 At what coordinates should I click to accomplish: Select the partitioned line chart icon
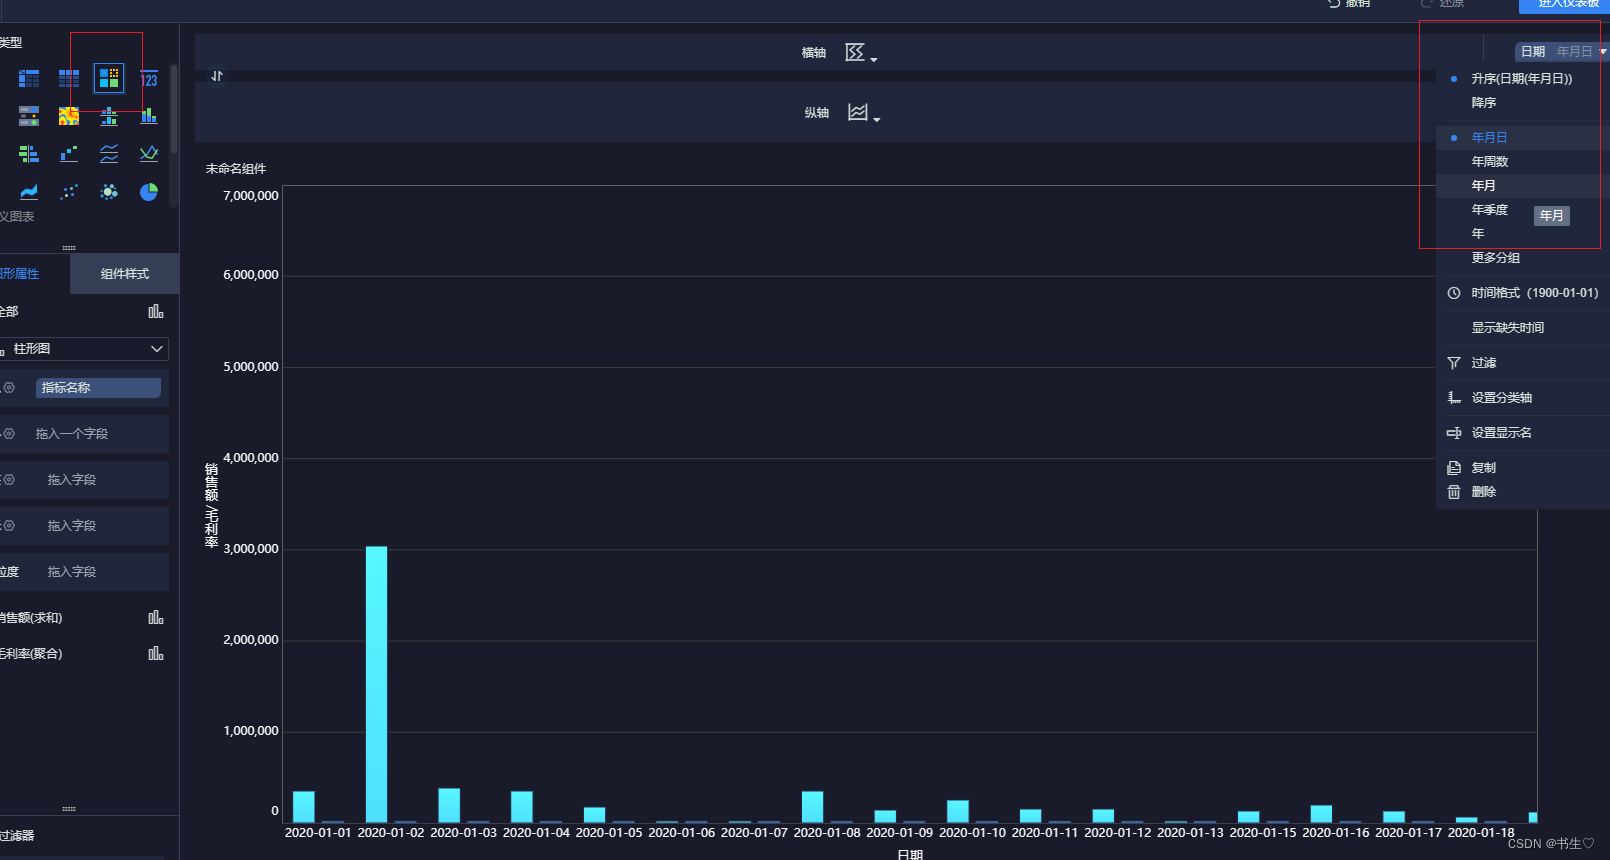click(109, 154)
